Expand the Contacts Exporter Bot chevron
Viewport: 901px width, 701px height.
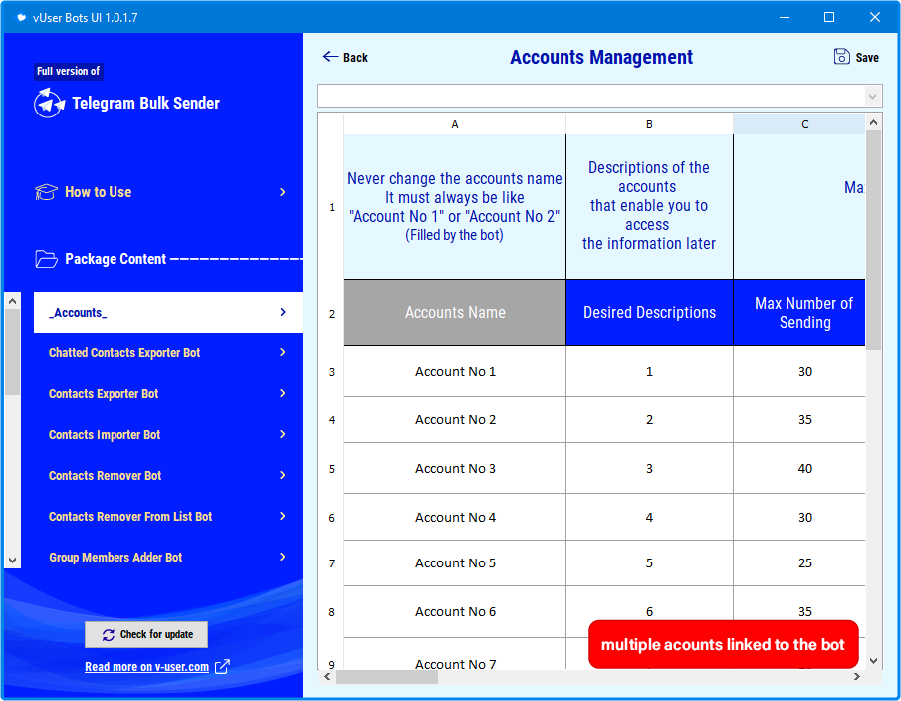282,393
